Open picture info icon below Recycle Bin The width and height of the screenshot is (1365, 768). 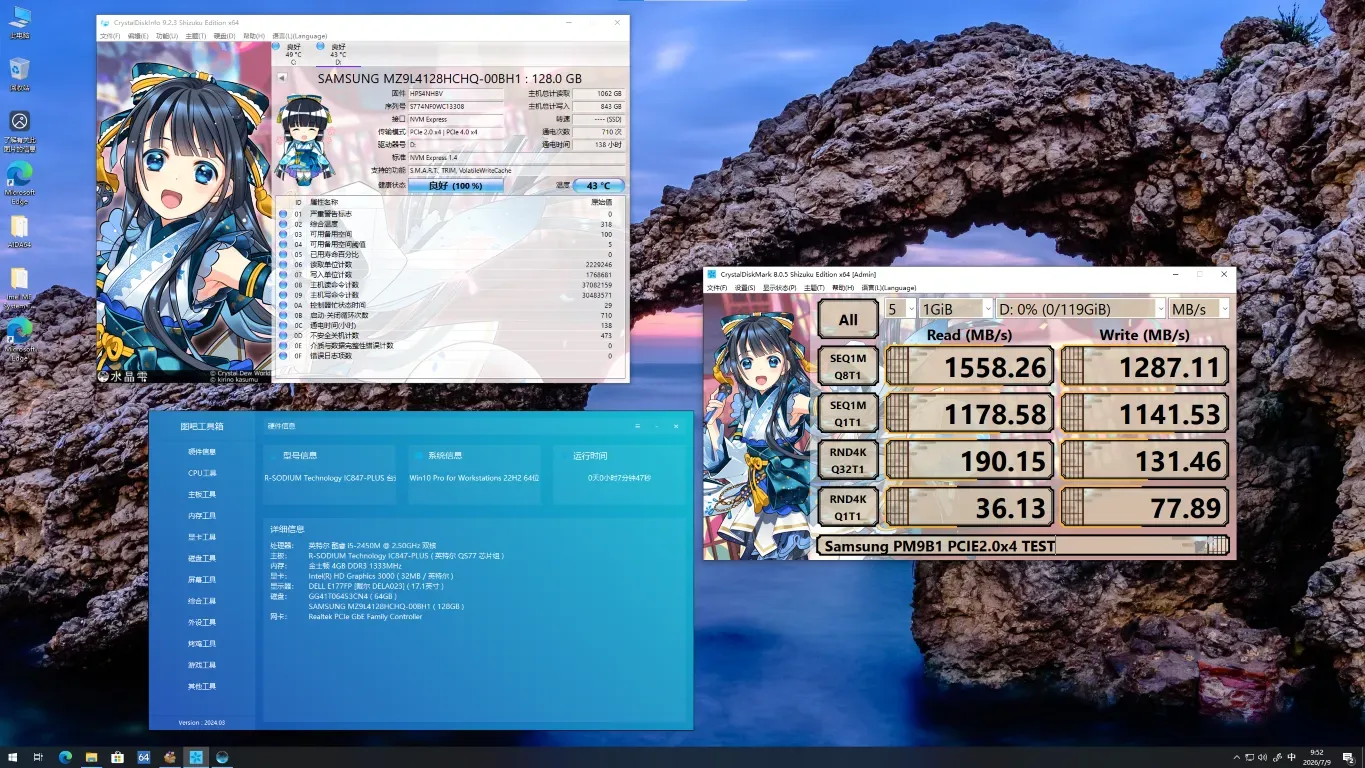[19, 130]
